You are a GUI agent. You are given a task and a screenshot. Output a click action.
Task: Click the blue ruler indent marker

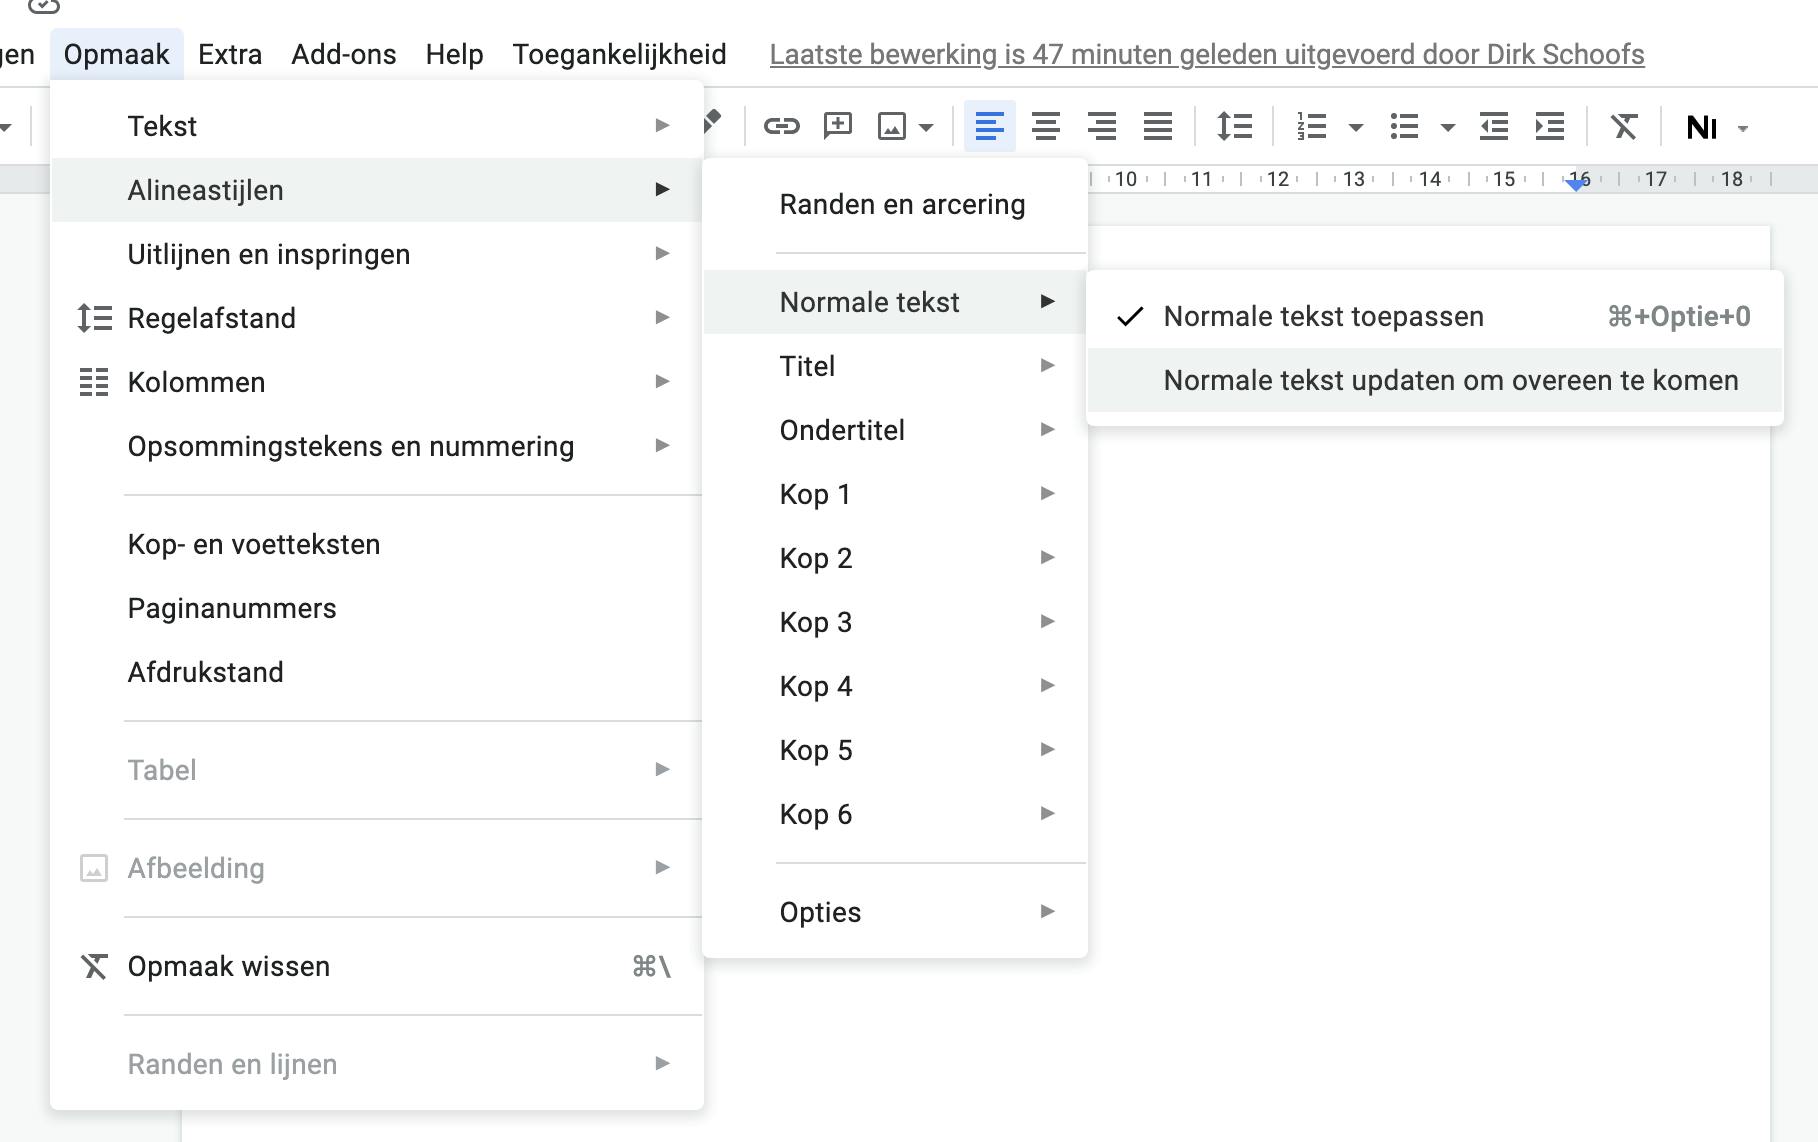(x=1577, y=183)
